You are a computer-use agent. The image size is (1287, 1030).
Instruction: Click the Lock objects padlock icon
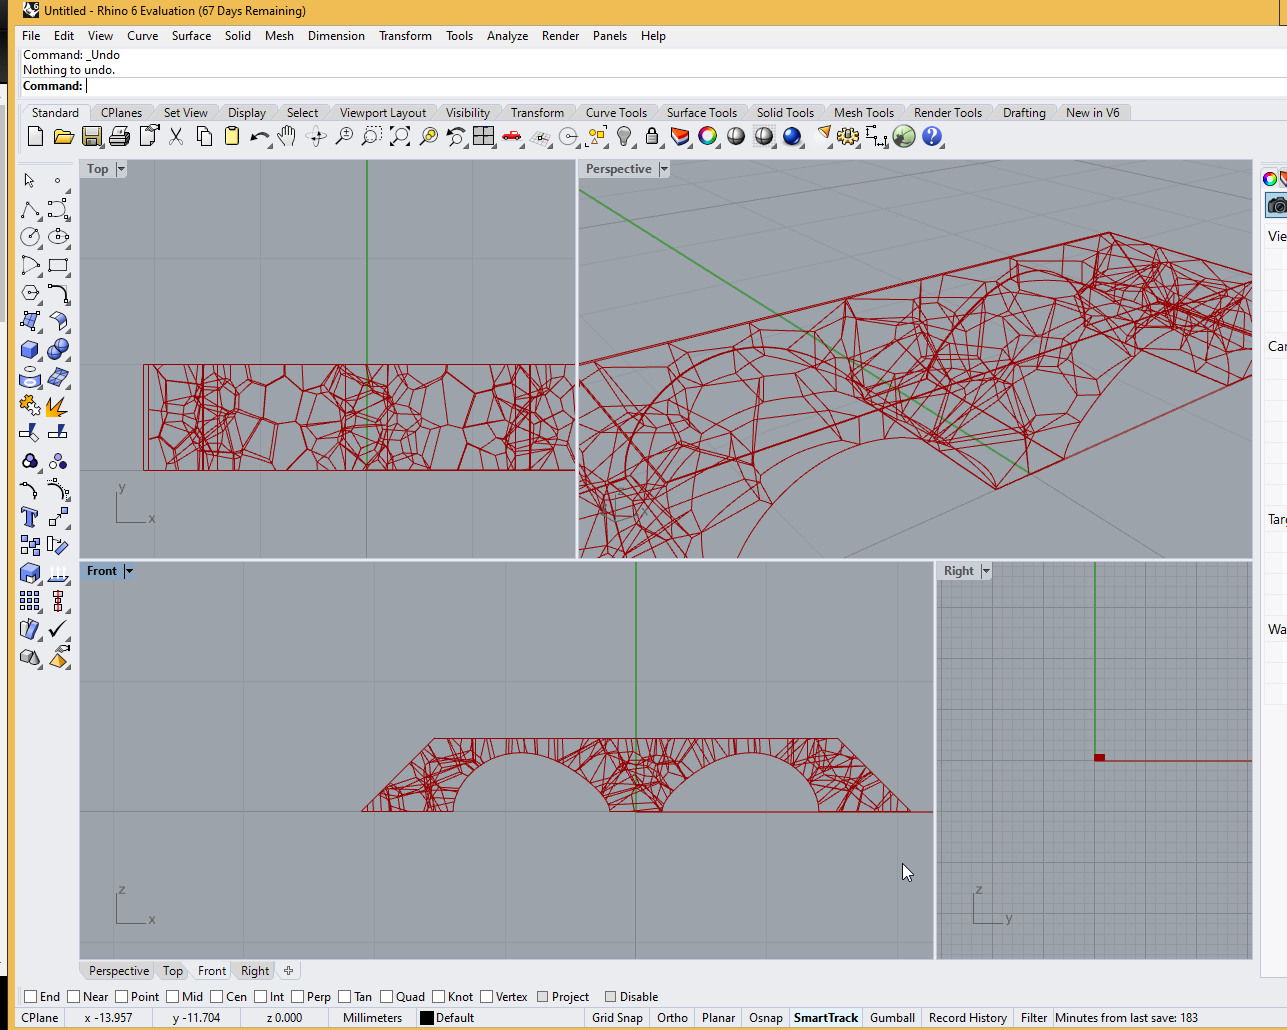[652, 137]
